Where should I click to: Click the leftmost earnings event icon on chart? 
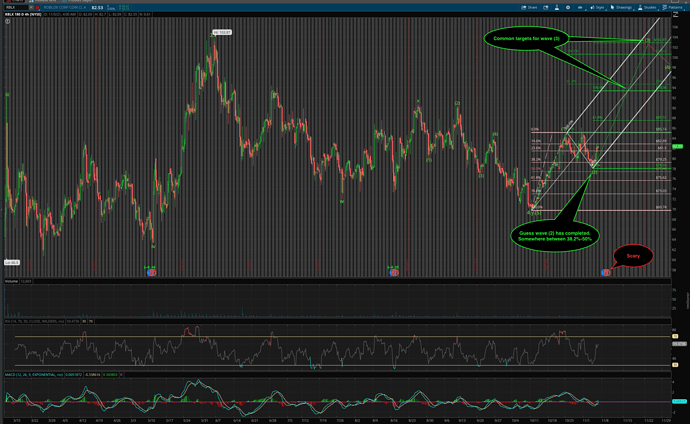(x=150, y=270)
